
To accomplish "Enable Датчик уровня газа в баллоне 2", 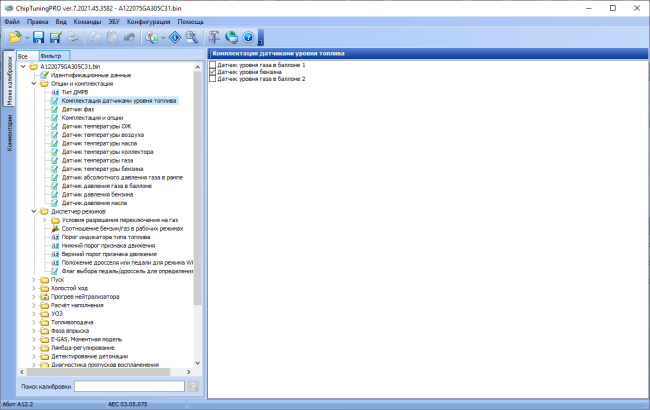I will pos(213,78).
